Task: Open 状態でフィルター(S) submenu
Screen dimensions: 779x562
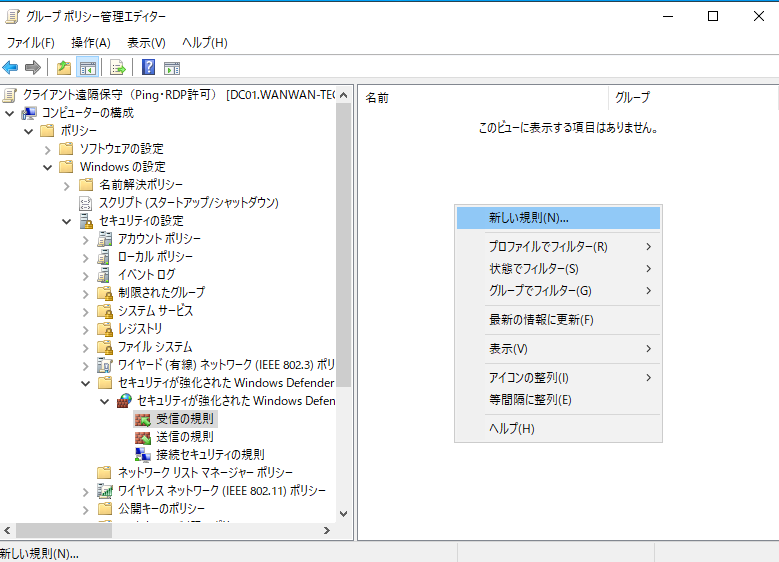Action: coord(558,269)
